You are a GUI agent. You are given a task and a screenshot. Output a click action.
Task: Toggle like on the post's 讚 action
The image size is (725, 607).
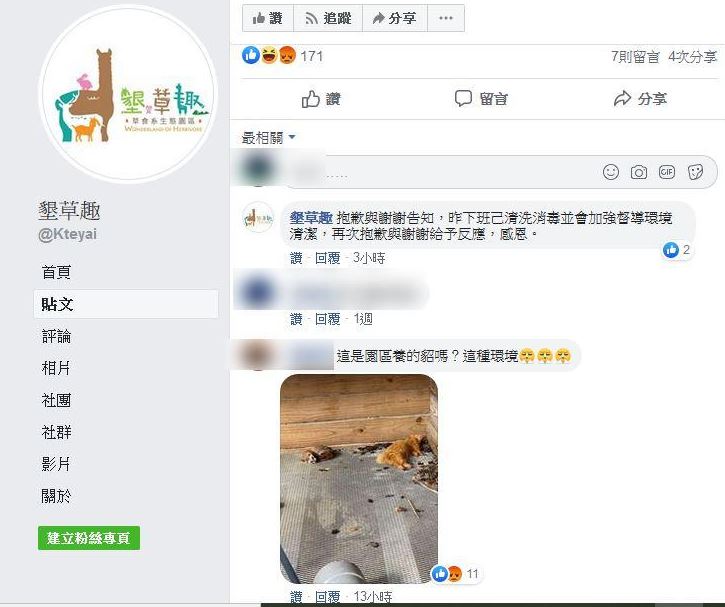(321, 99)
